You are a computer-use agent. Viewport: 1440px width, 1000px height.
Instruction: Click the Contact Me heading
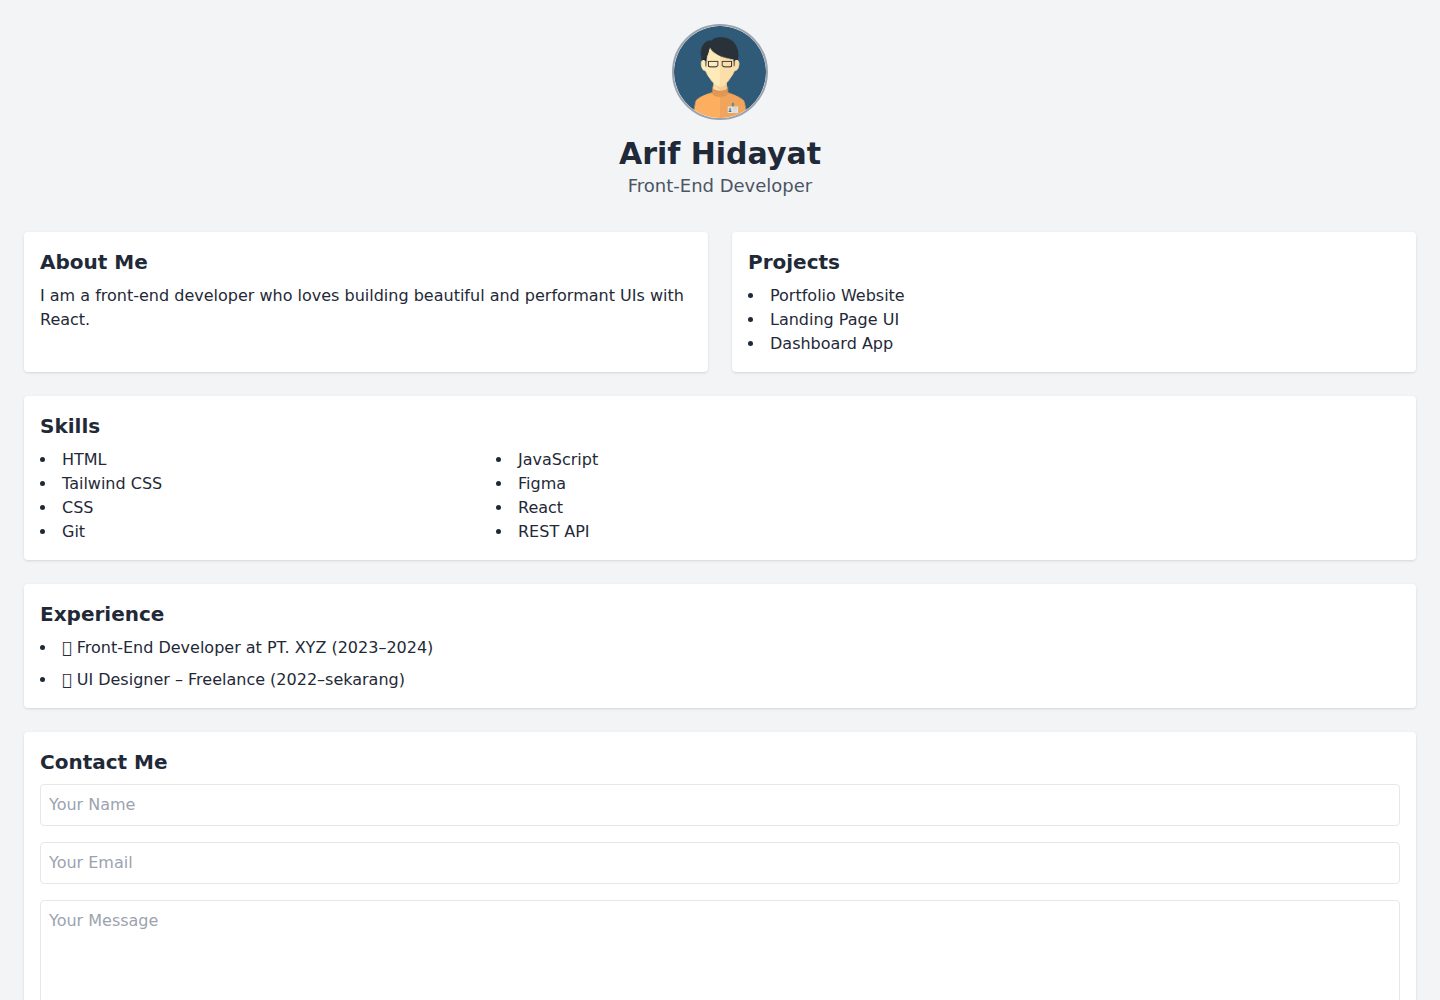coord(104,762)
